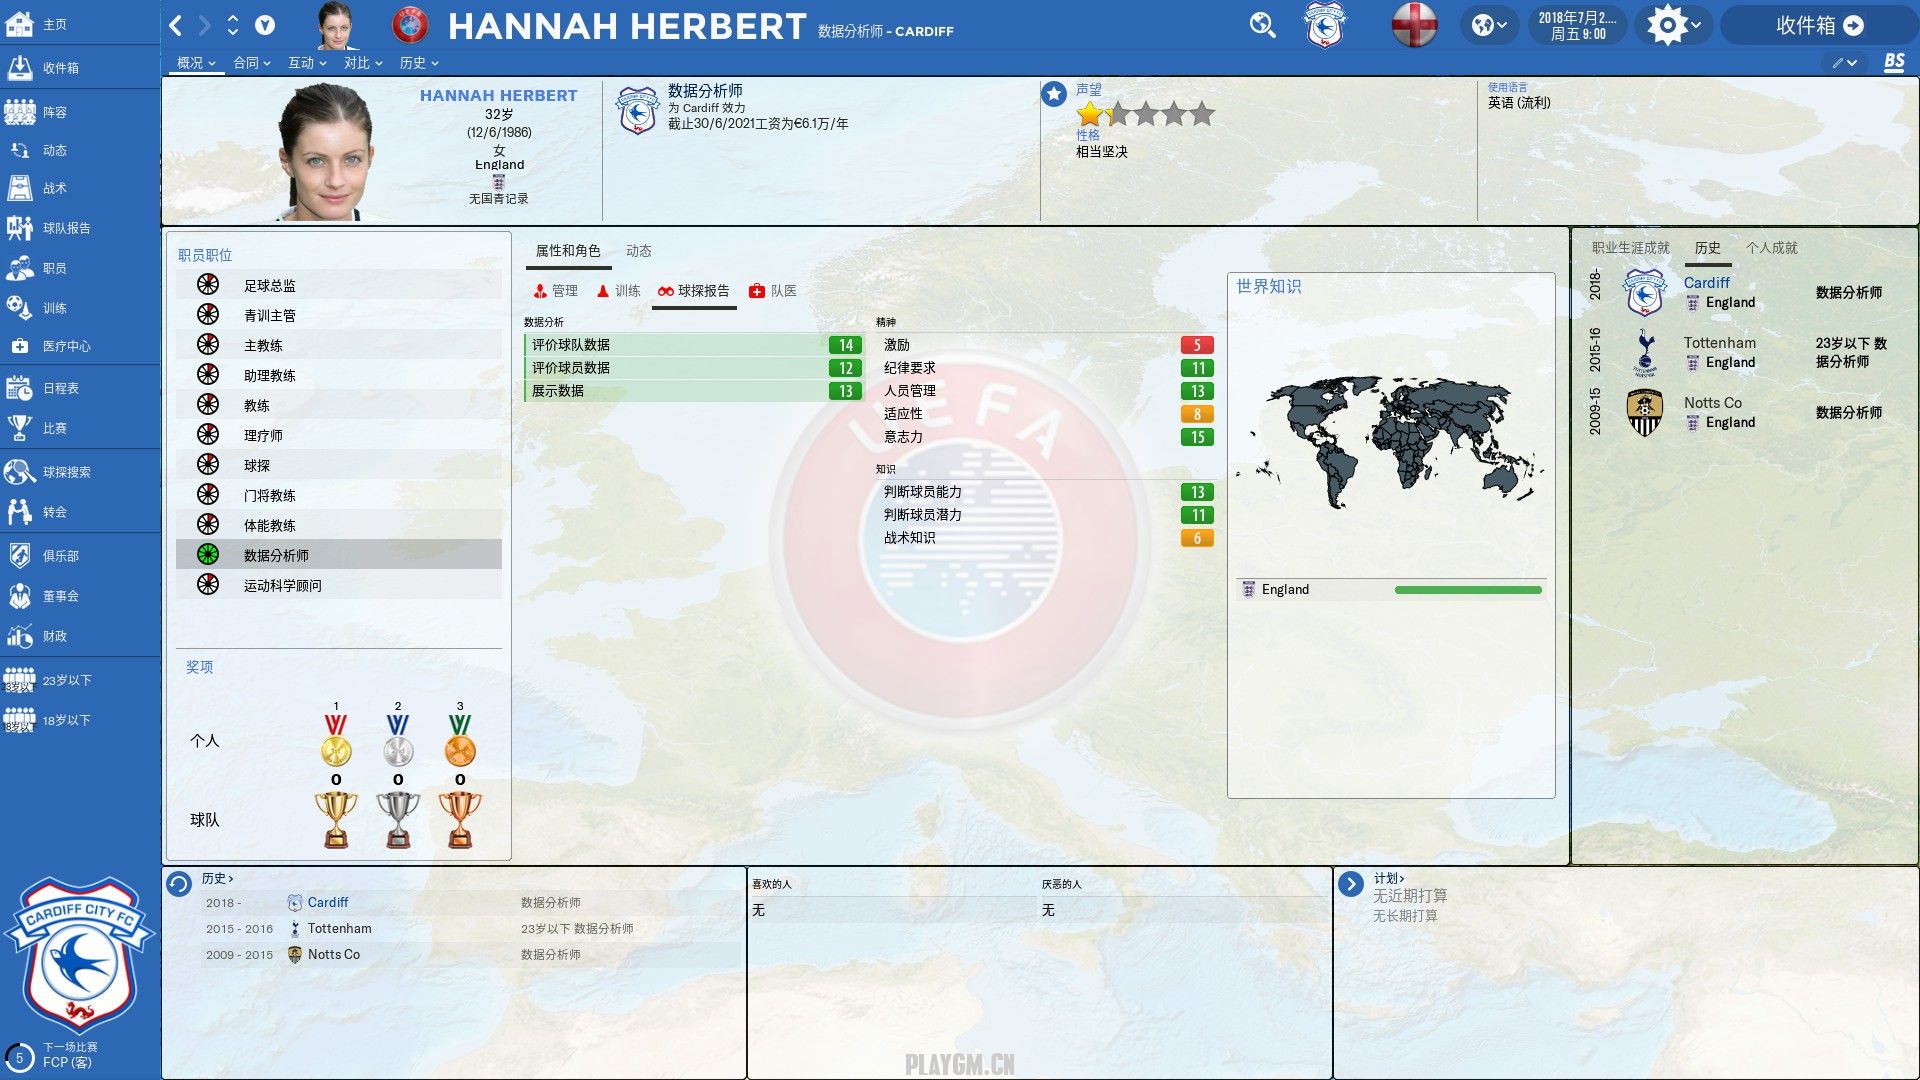Viewport: 1920px width, 1080px height.
Task: Select the 球探 role indicator
Action: (208, 465)
